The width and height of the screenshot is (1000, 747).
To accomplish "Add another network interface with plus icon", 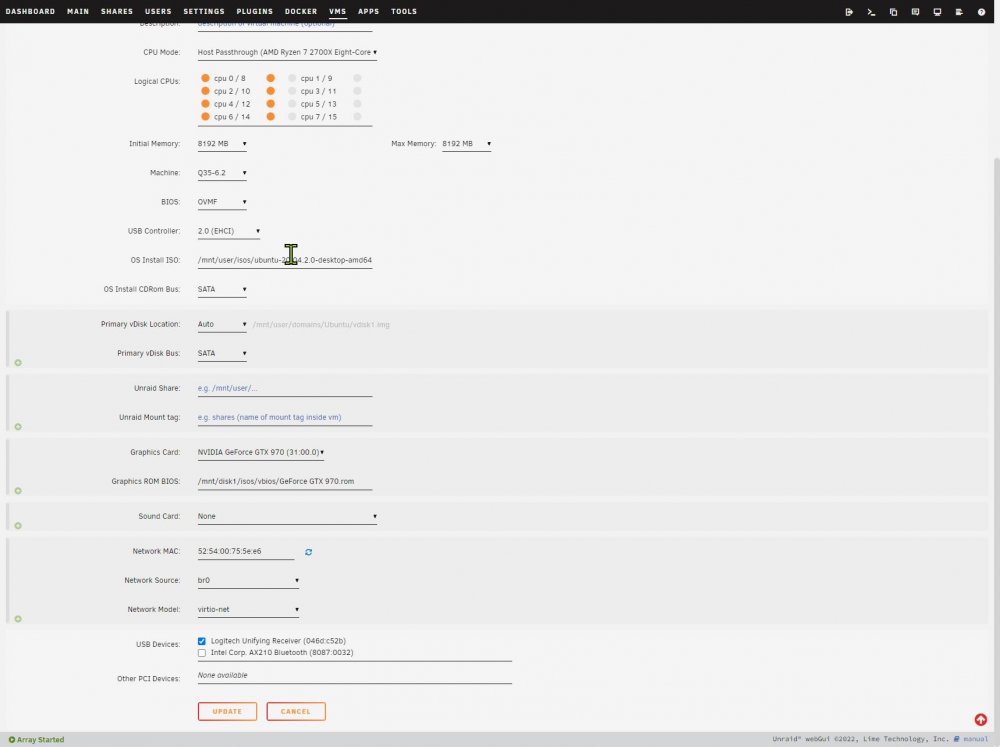I will click(x=18, y=619).
